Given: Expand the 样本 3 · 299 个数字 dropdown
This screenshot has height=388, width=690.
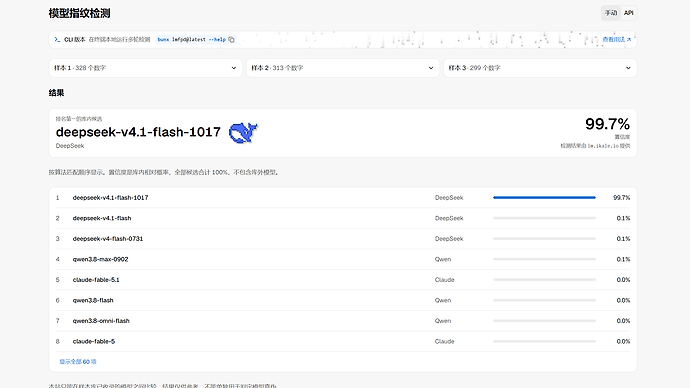Looking at the screenshot, I should [x=540, y=68].
